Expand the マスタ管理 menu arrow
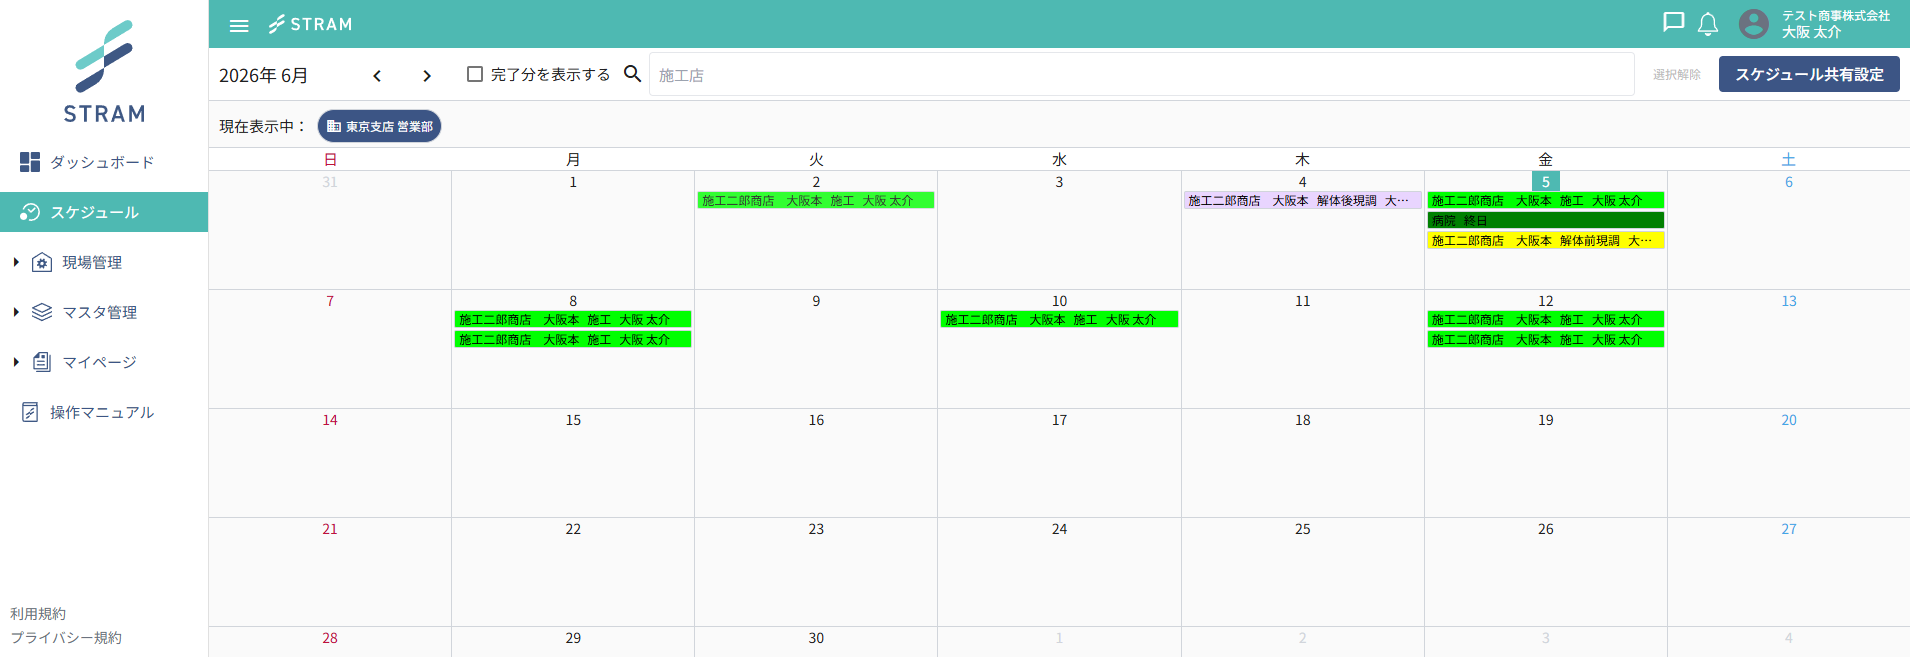1910x657 pixels. coord(16,312)
